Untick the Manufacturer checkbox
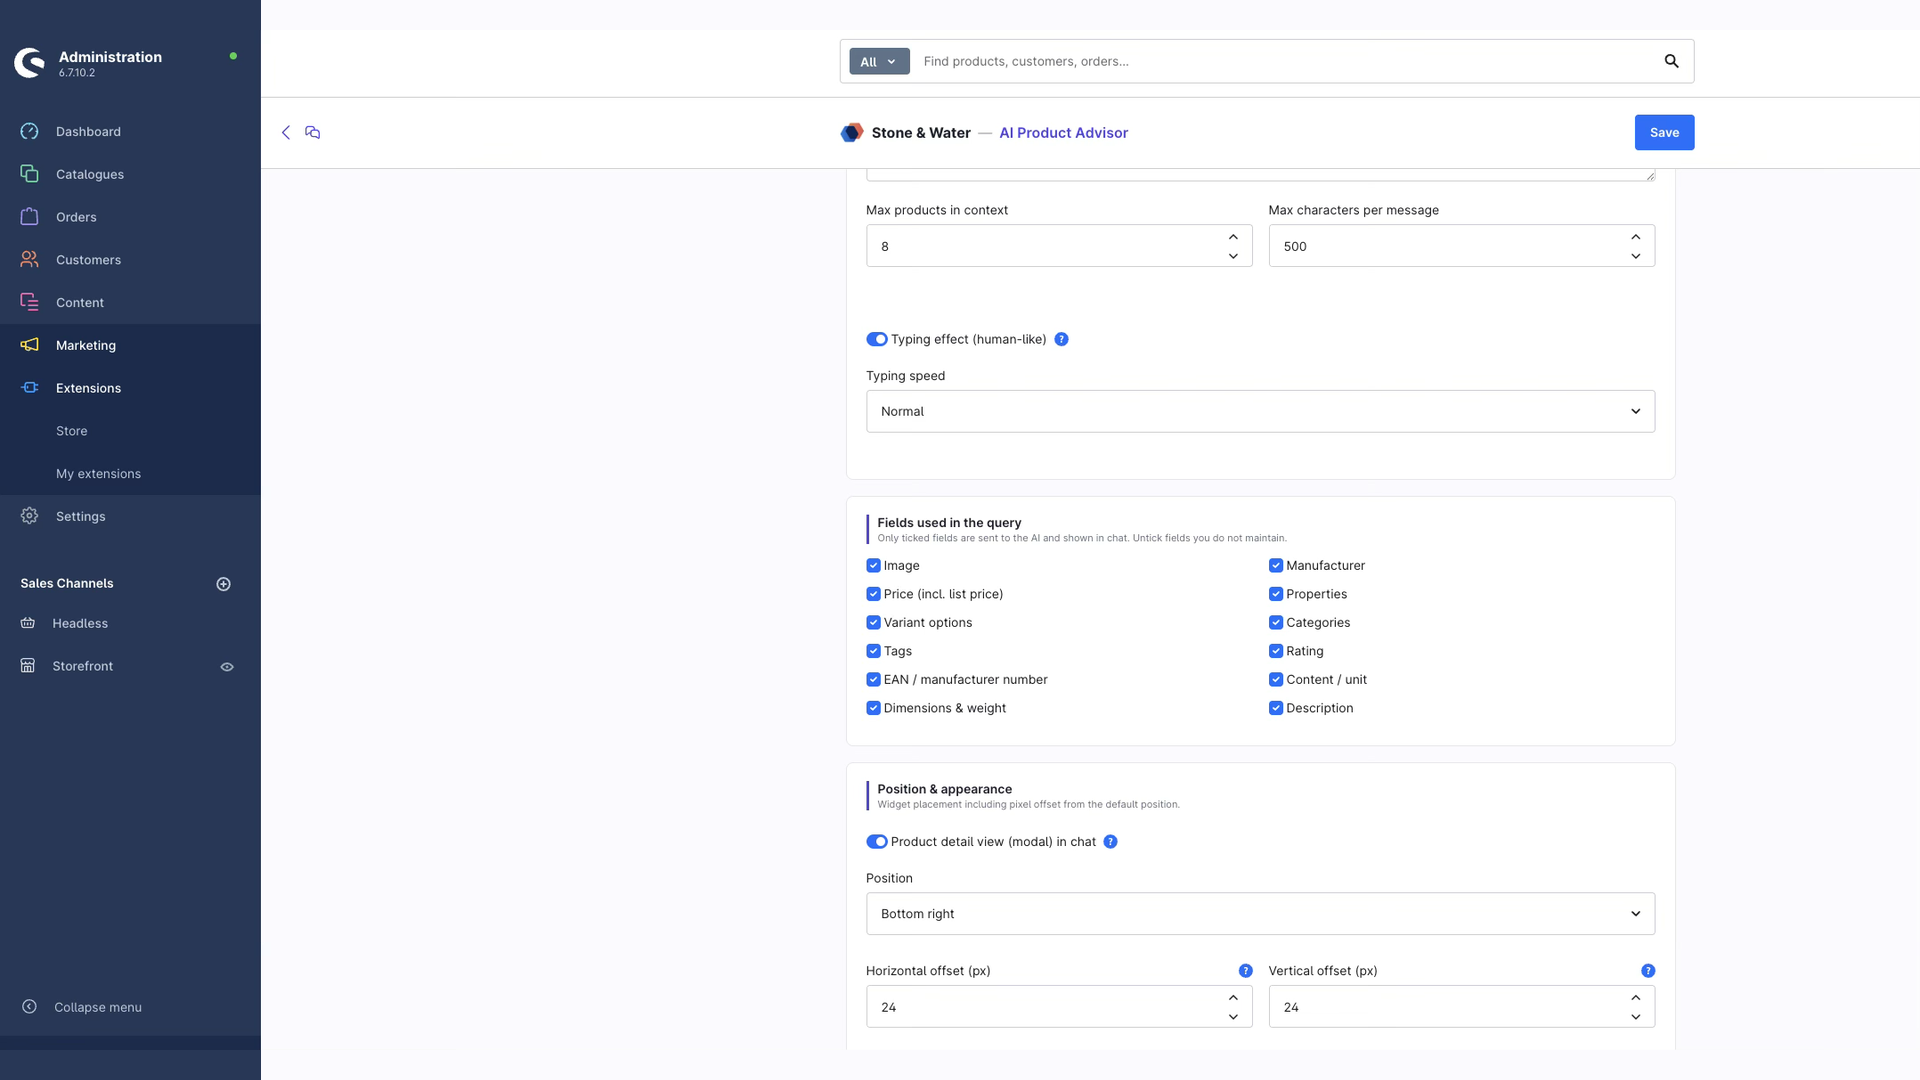 click(1276, 566)
